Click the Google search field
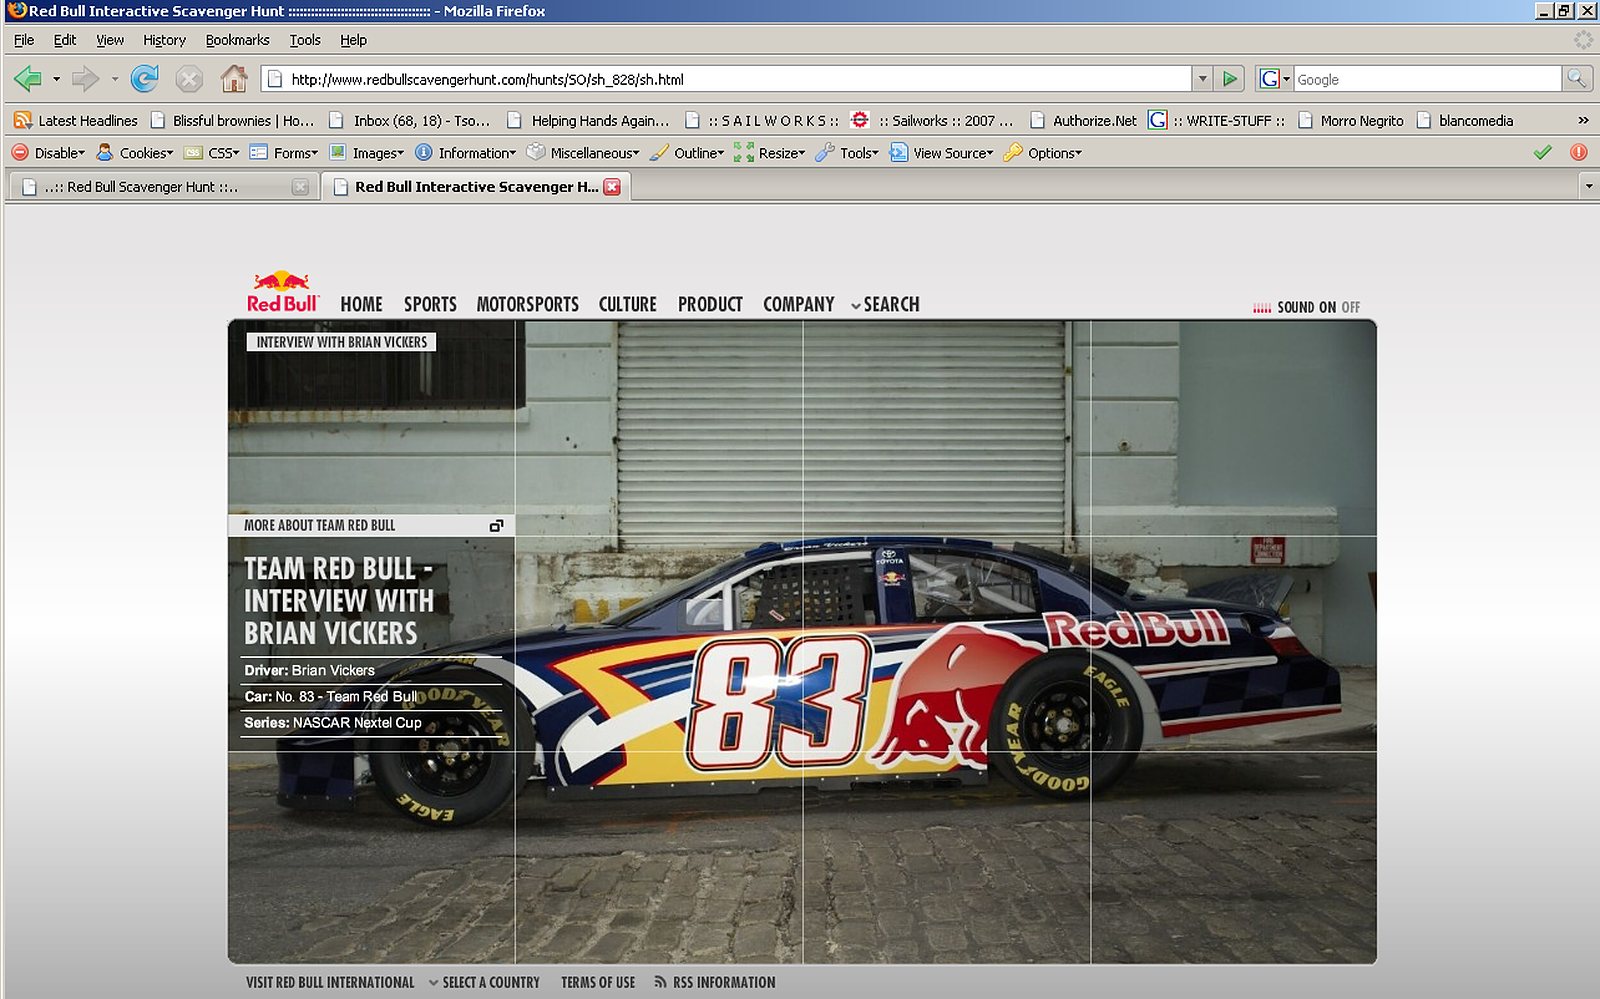 1427,79
